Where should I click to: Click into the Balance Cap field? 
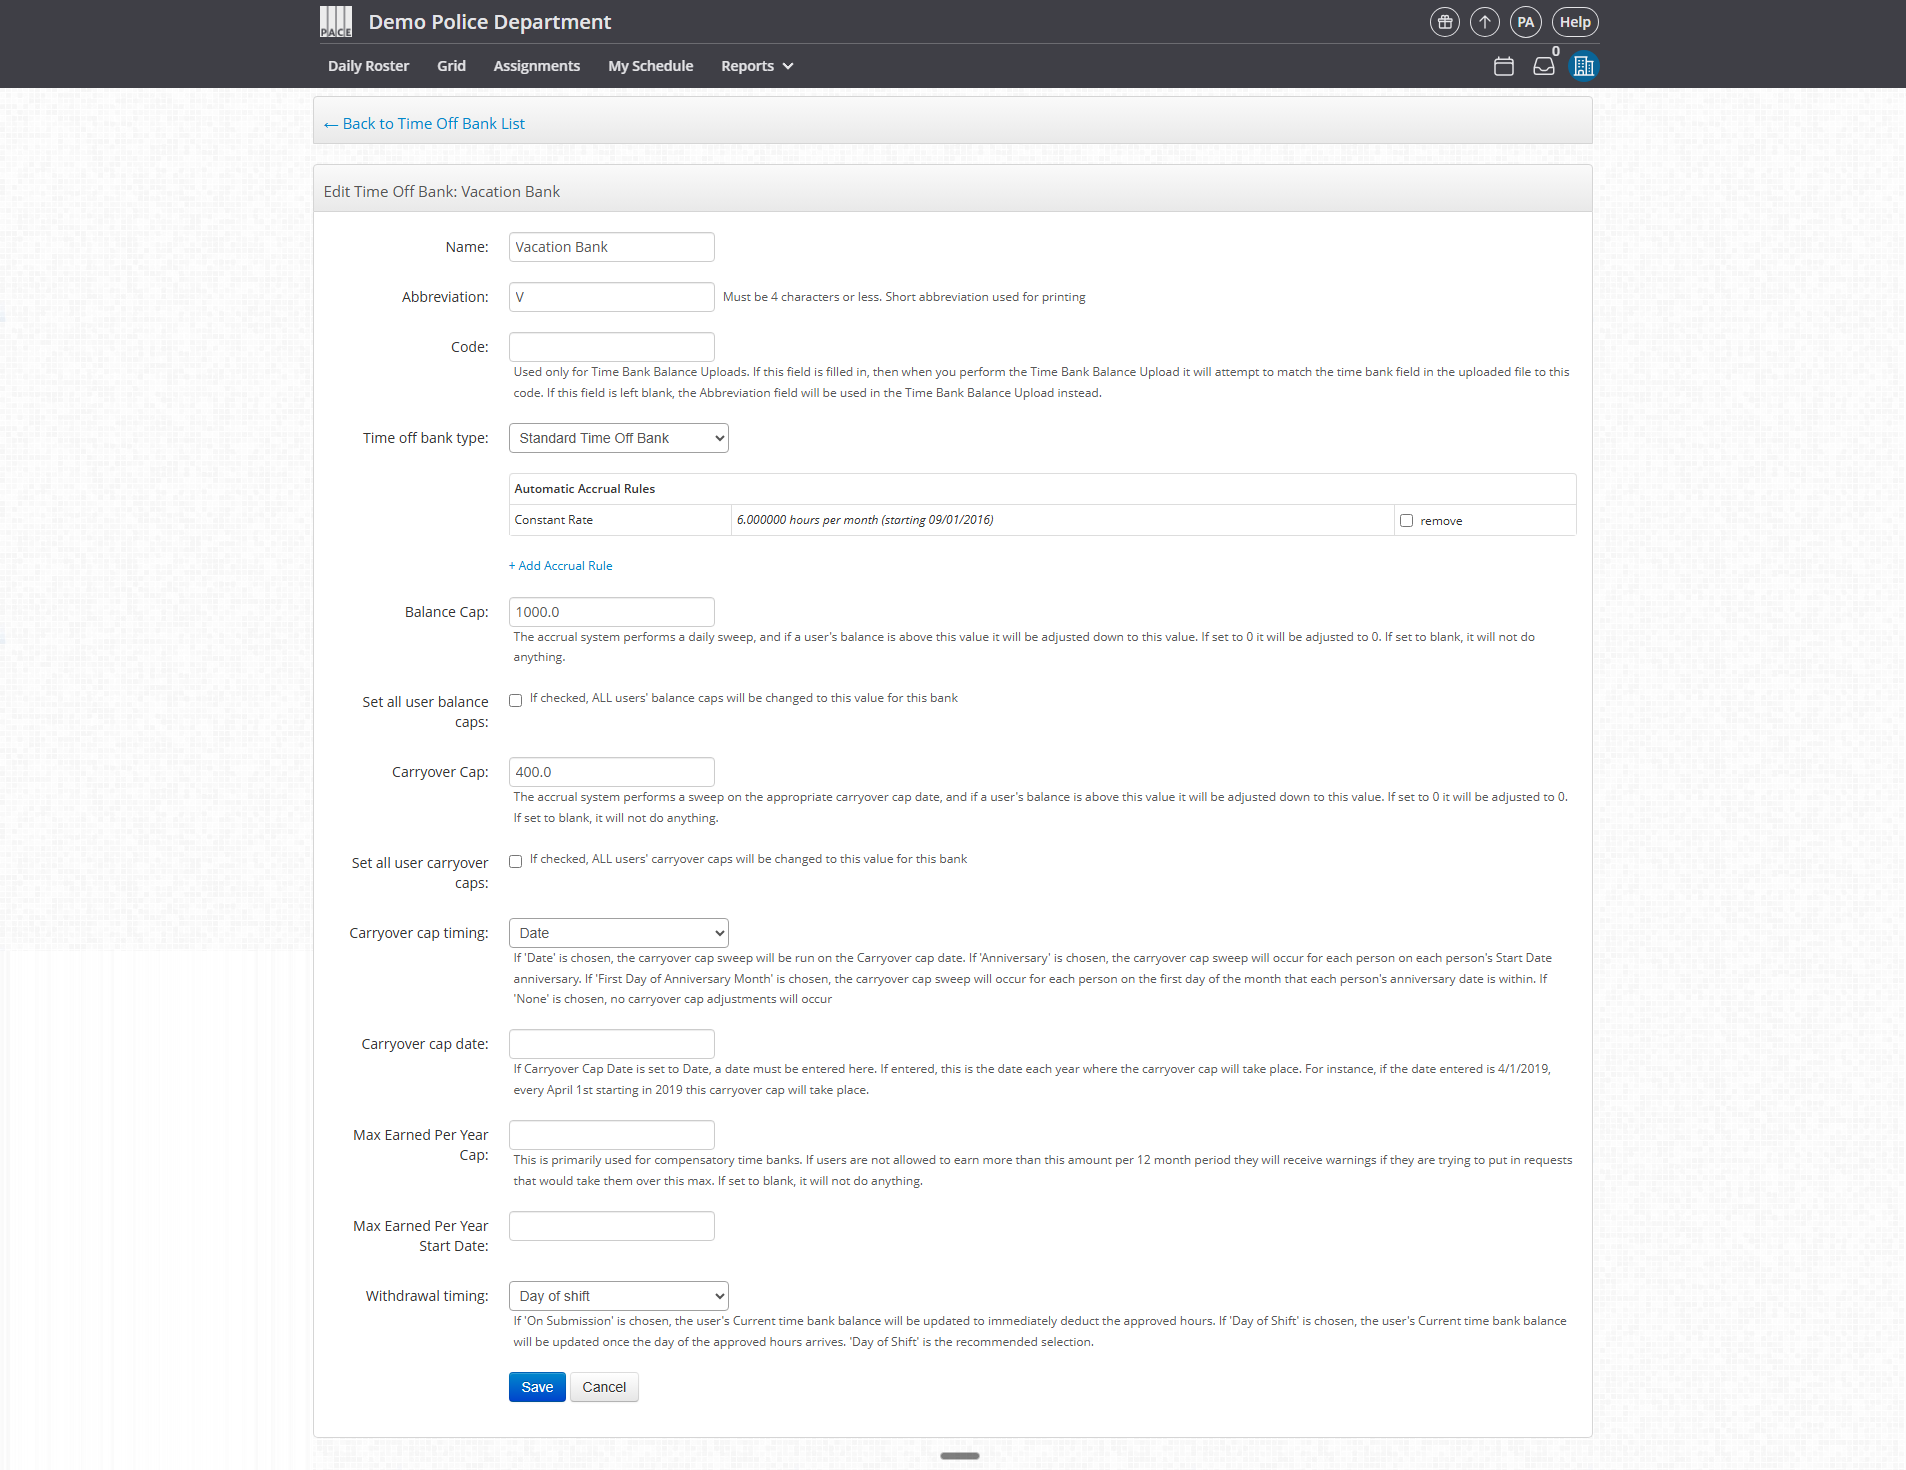coord(612,612)
